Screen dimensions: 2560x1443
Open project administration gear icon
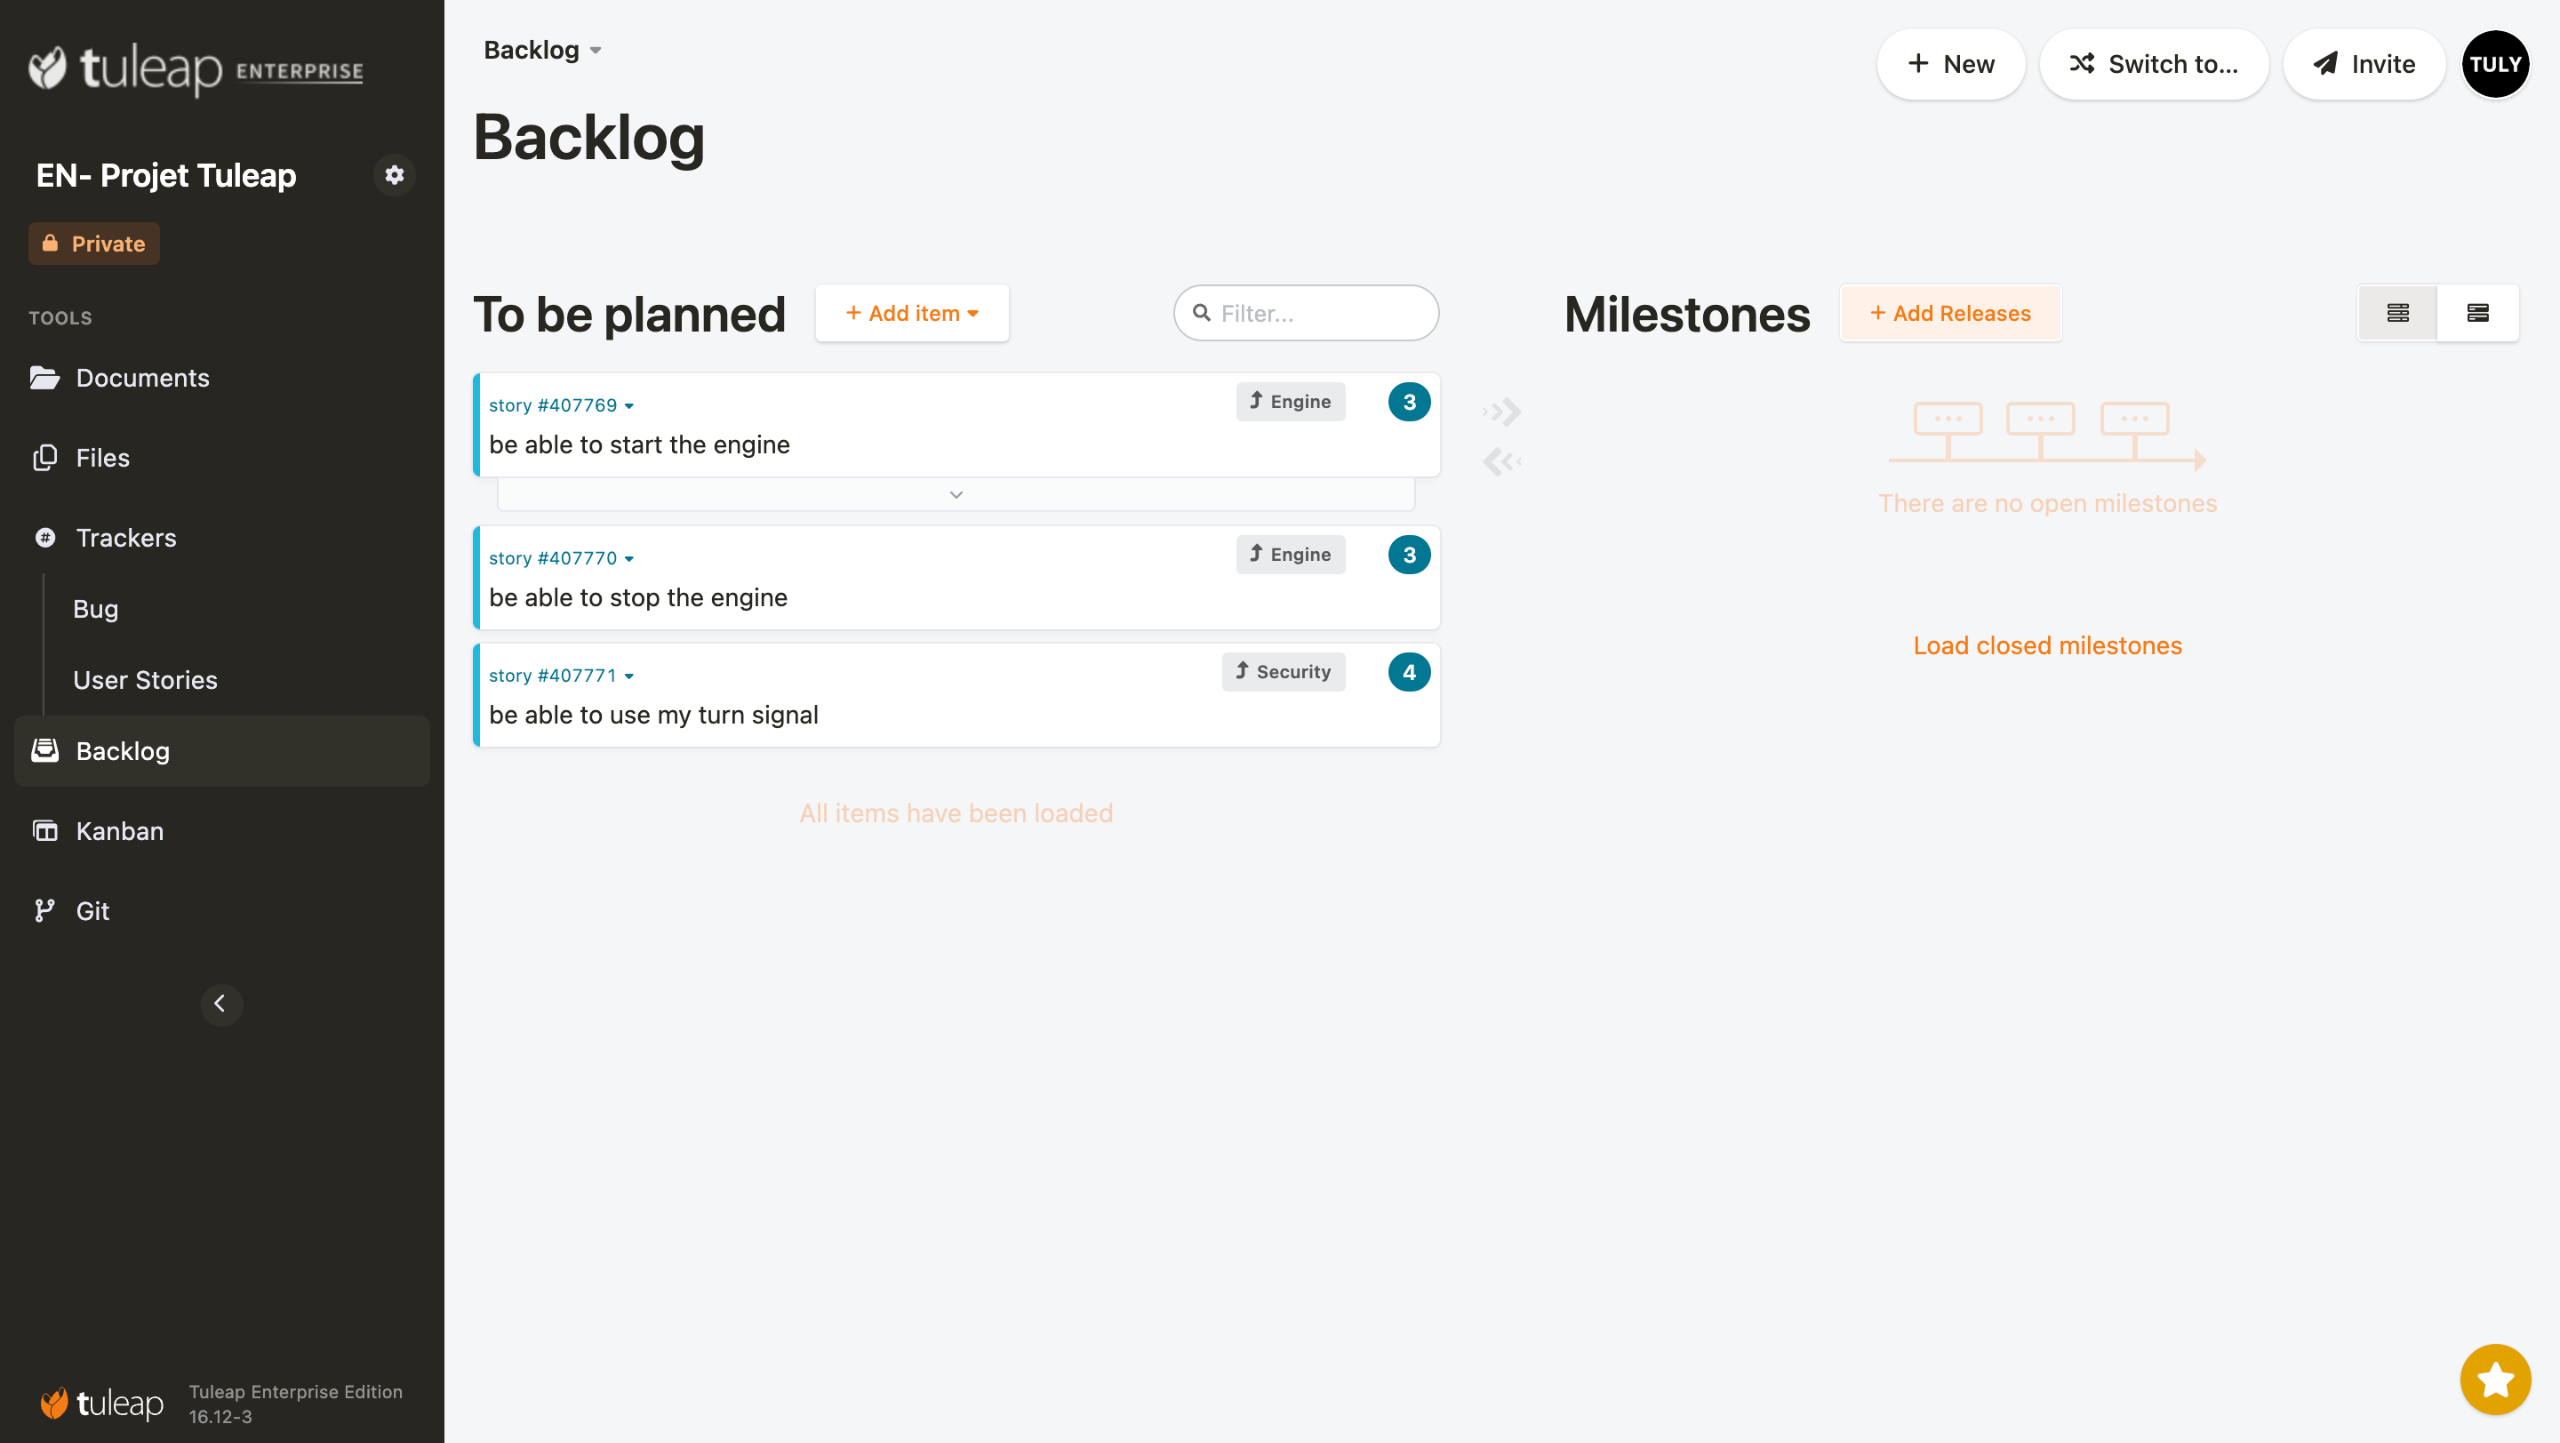[x=394, y=175]
